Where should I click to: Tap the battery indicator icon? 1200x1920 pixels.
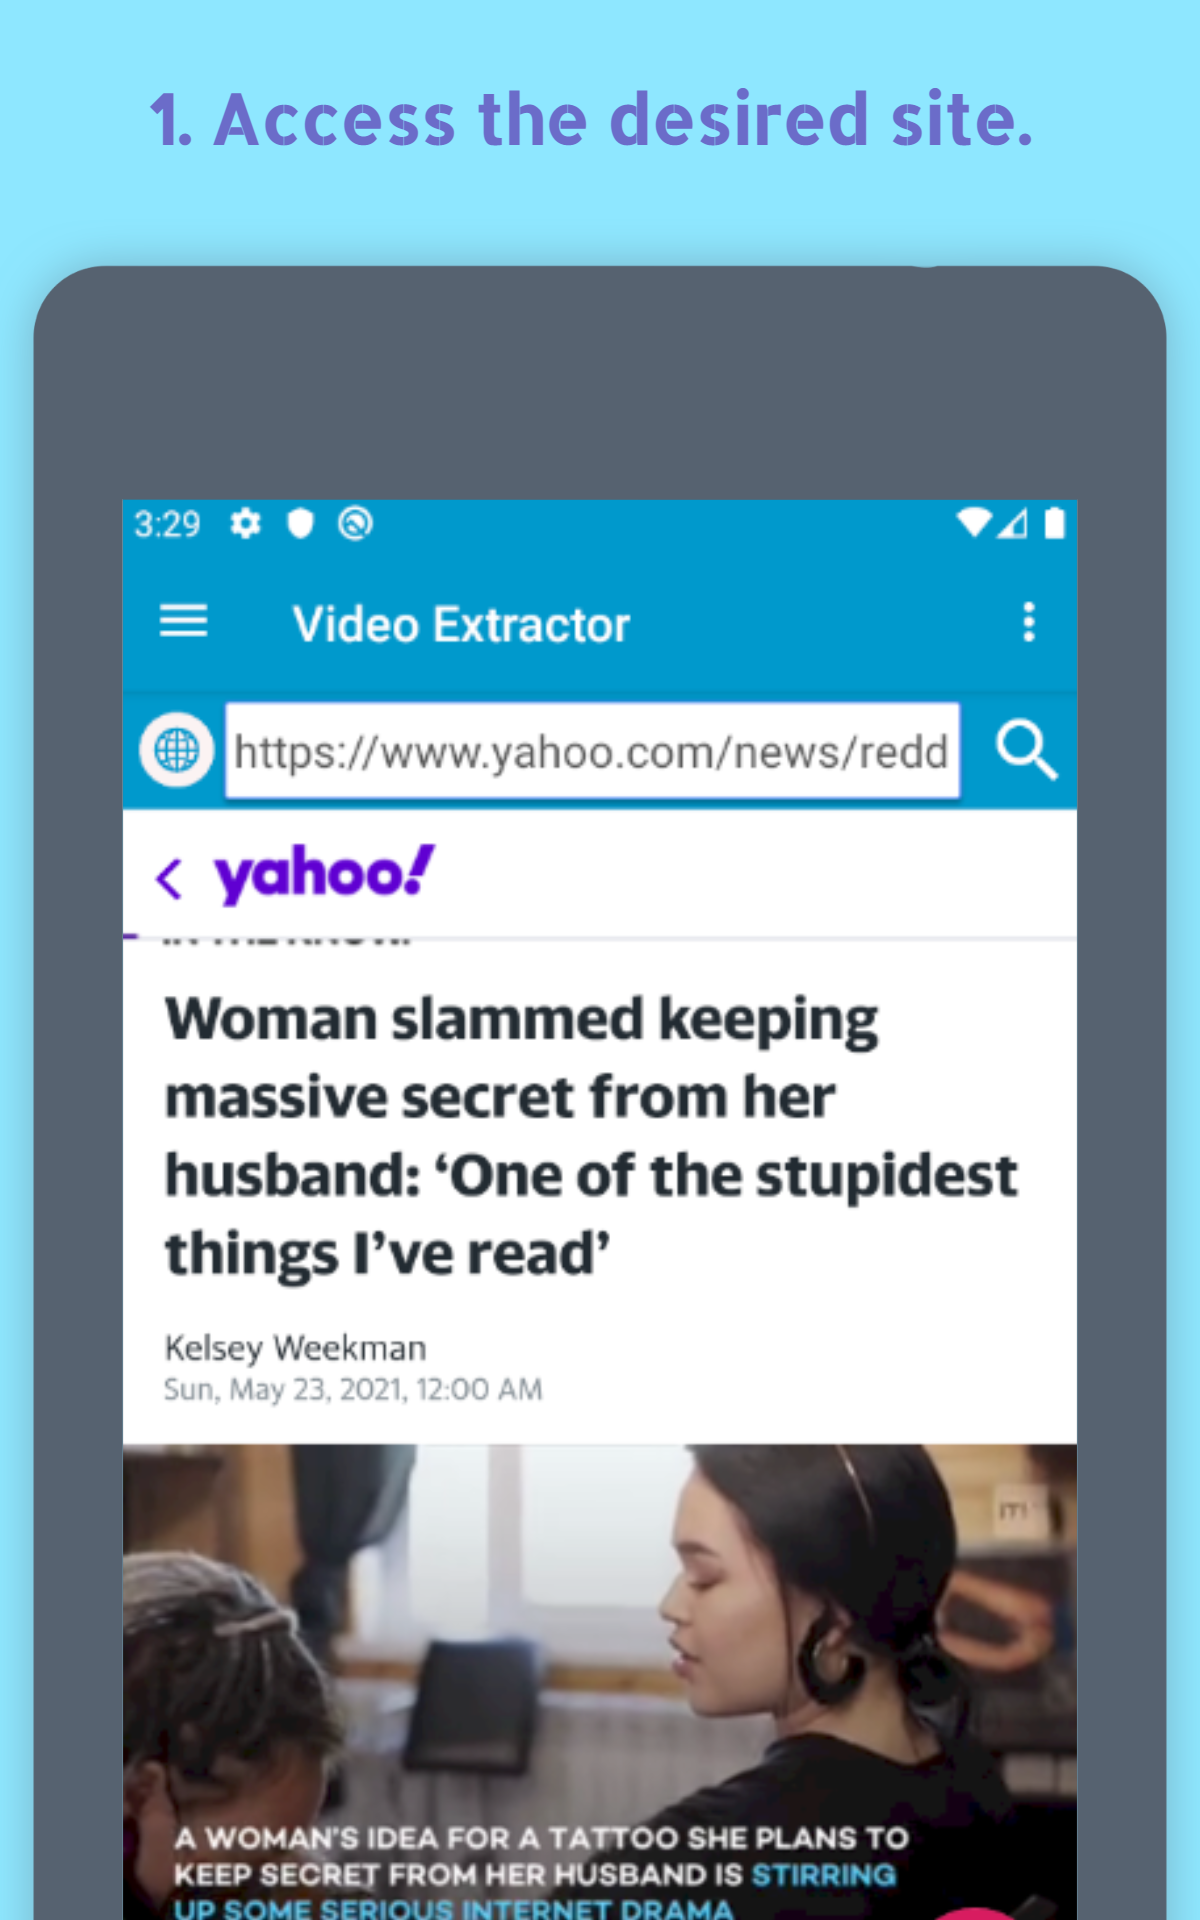coord(1054,522)
